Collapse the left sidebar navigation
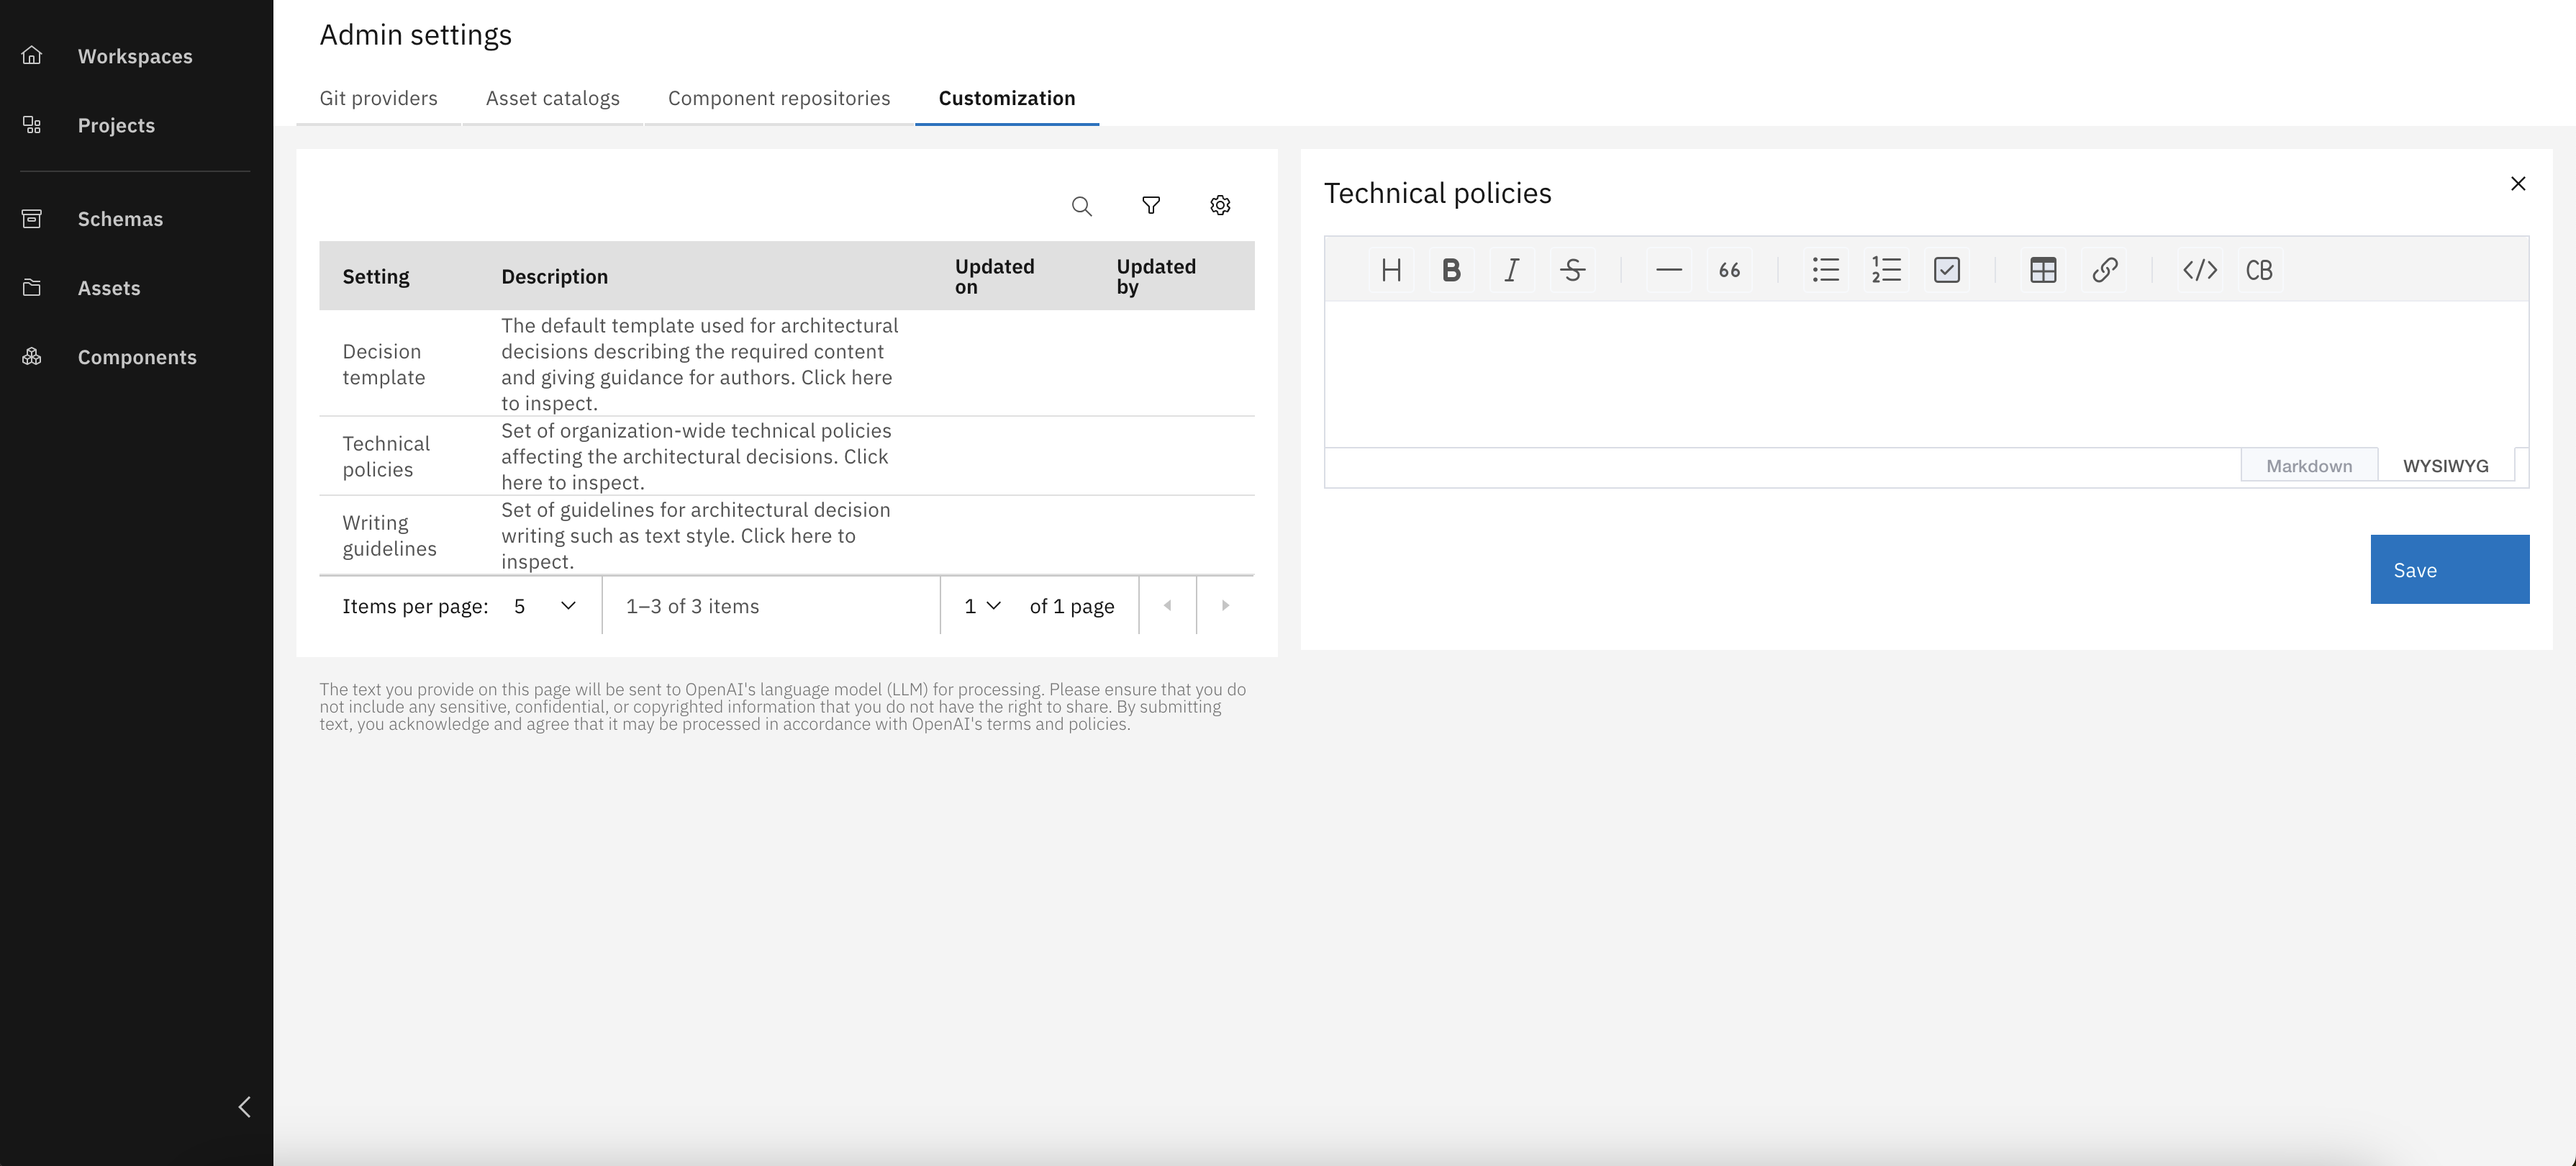2576x1166 pixels. pos(244,1106)
